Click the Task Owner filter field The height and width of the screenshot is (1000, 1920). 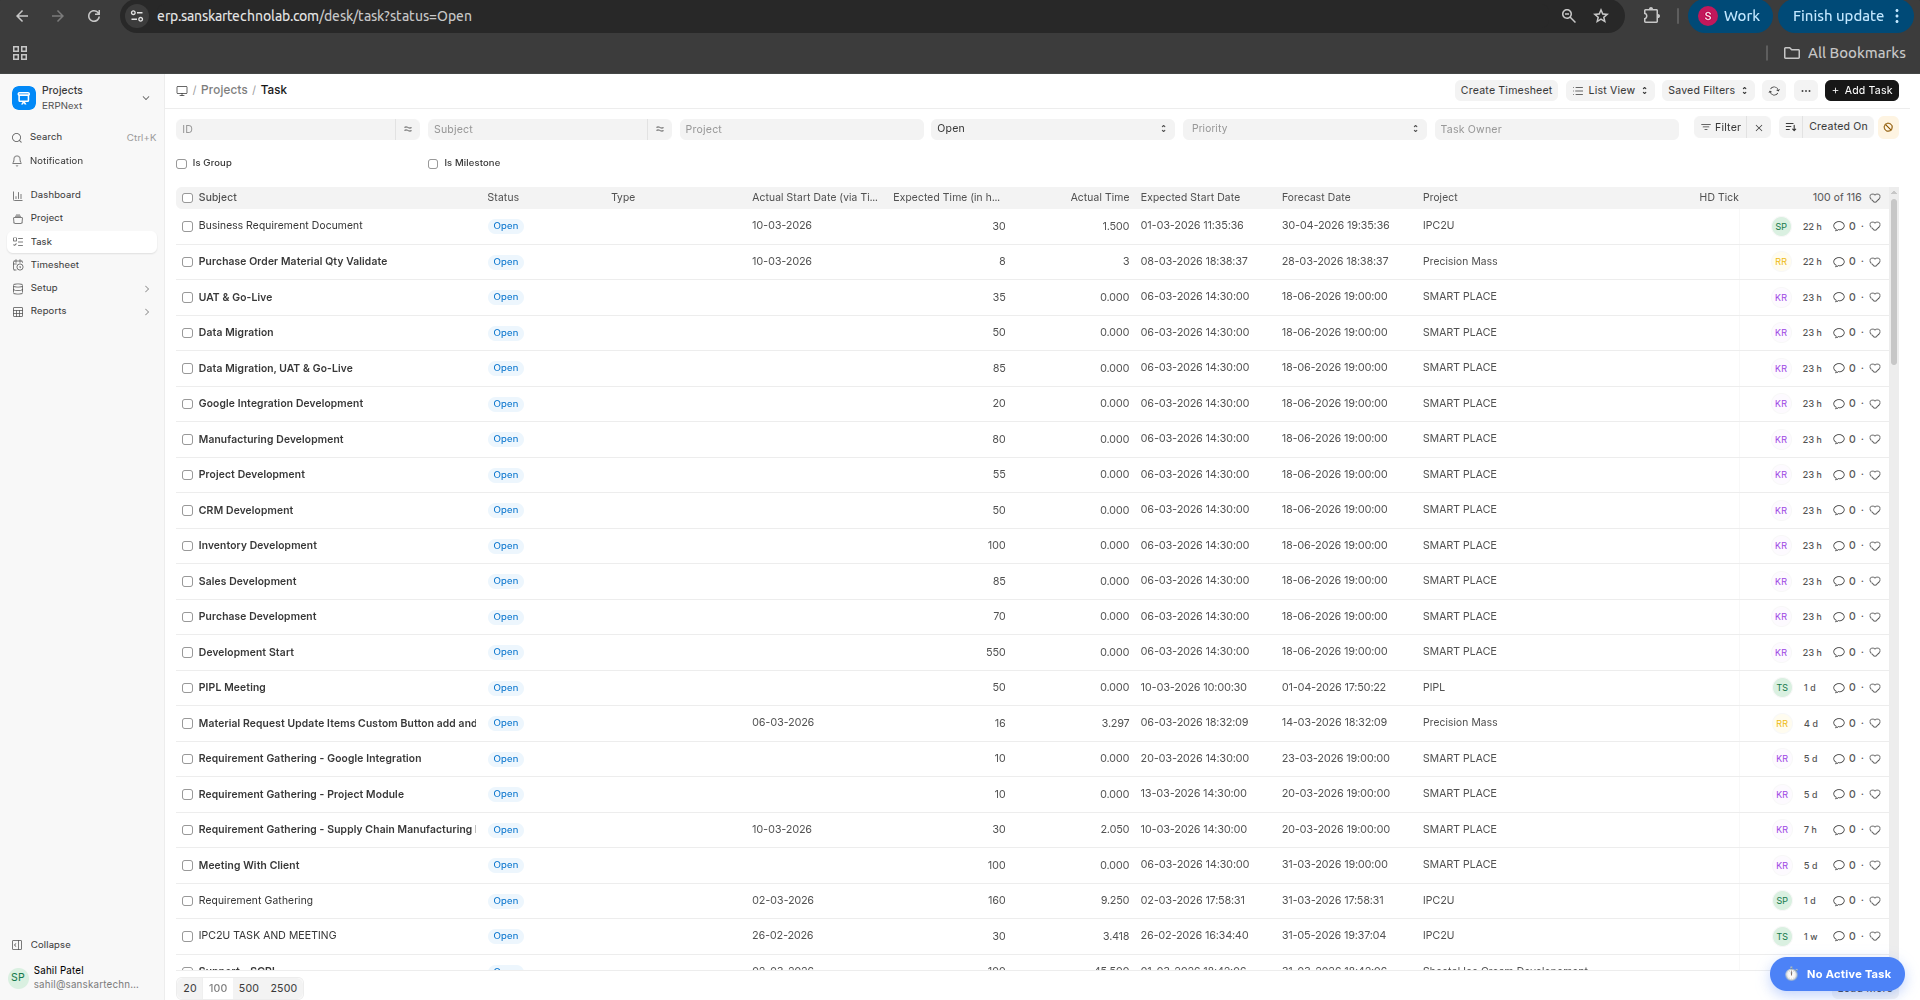tap(1555, 129)
